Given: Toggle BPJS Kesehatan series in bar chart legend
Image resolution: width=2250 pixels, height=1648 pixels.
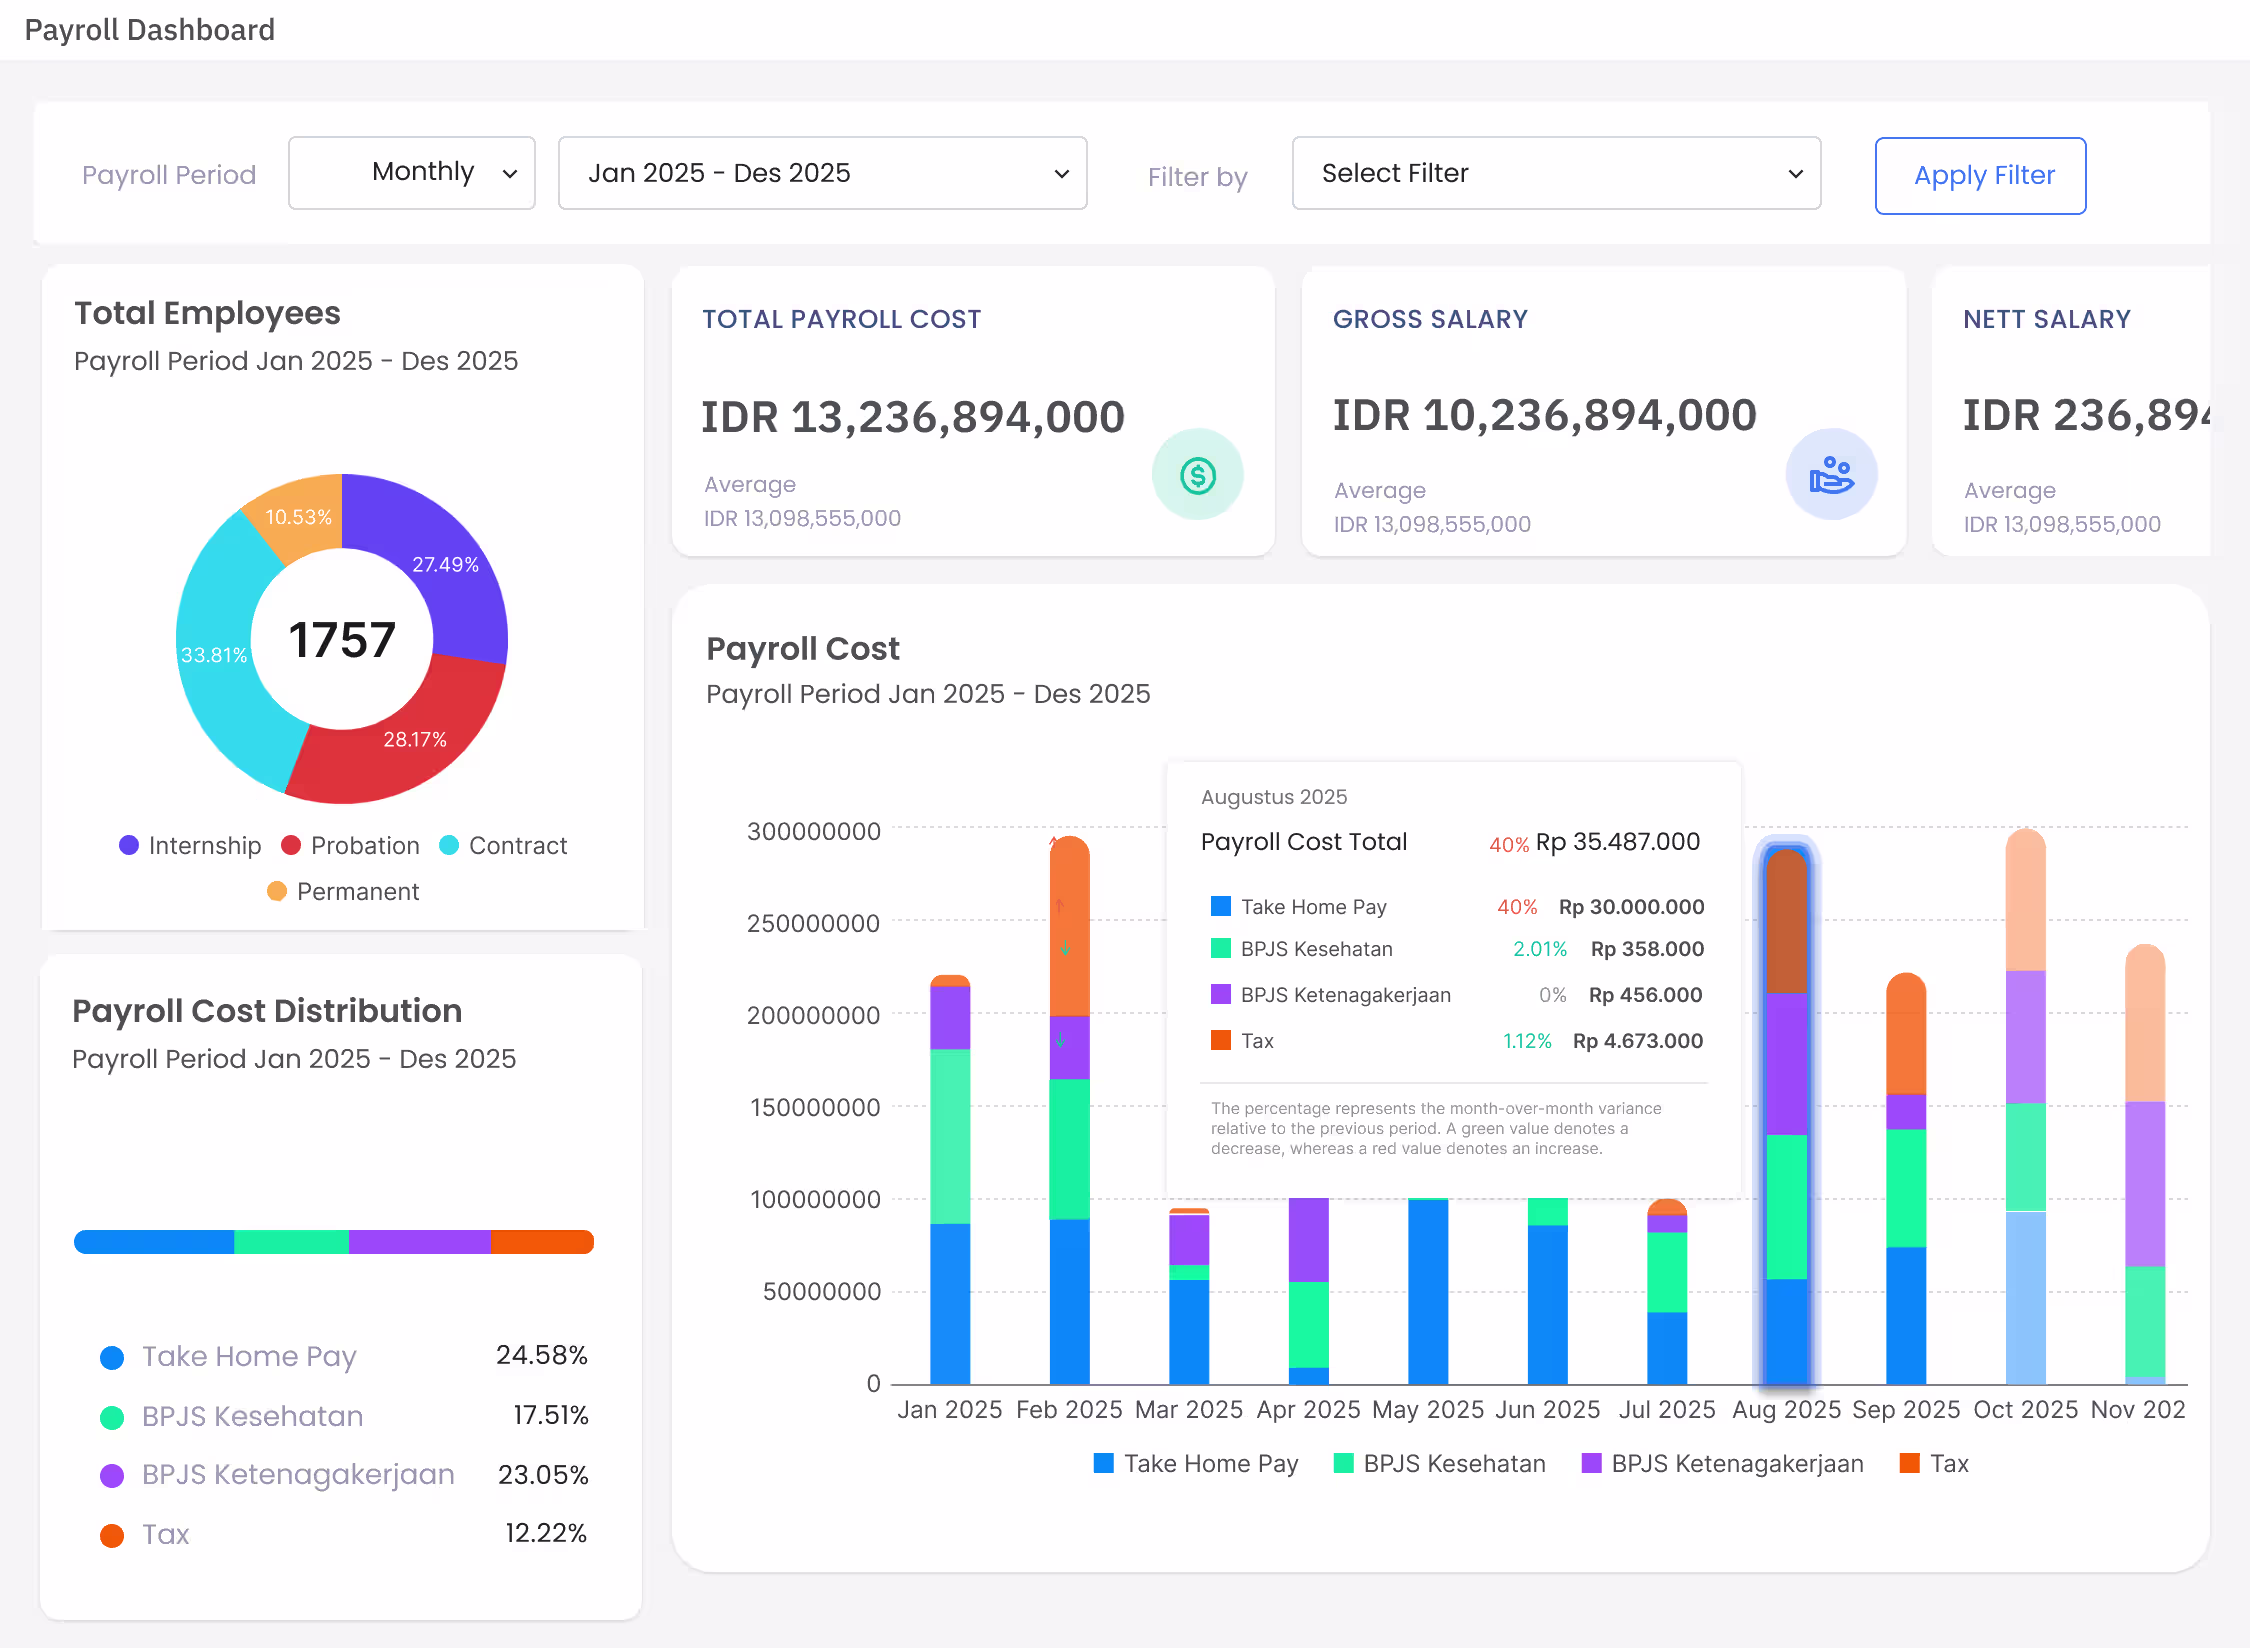Looking at the screenshot, I should 1440,1463.
